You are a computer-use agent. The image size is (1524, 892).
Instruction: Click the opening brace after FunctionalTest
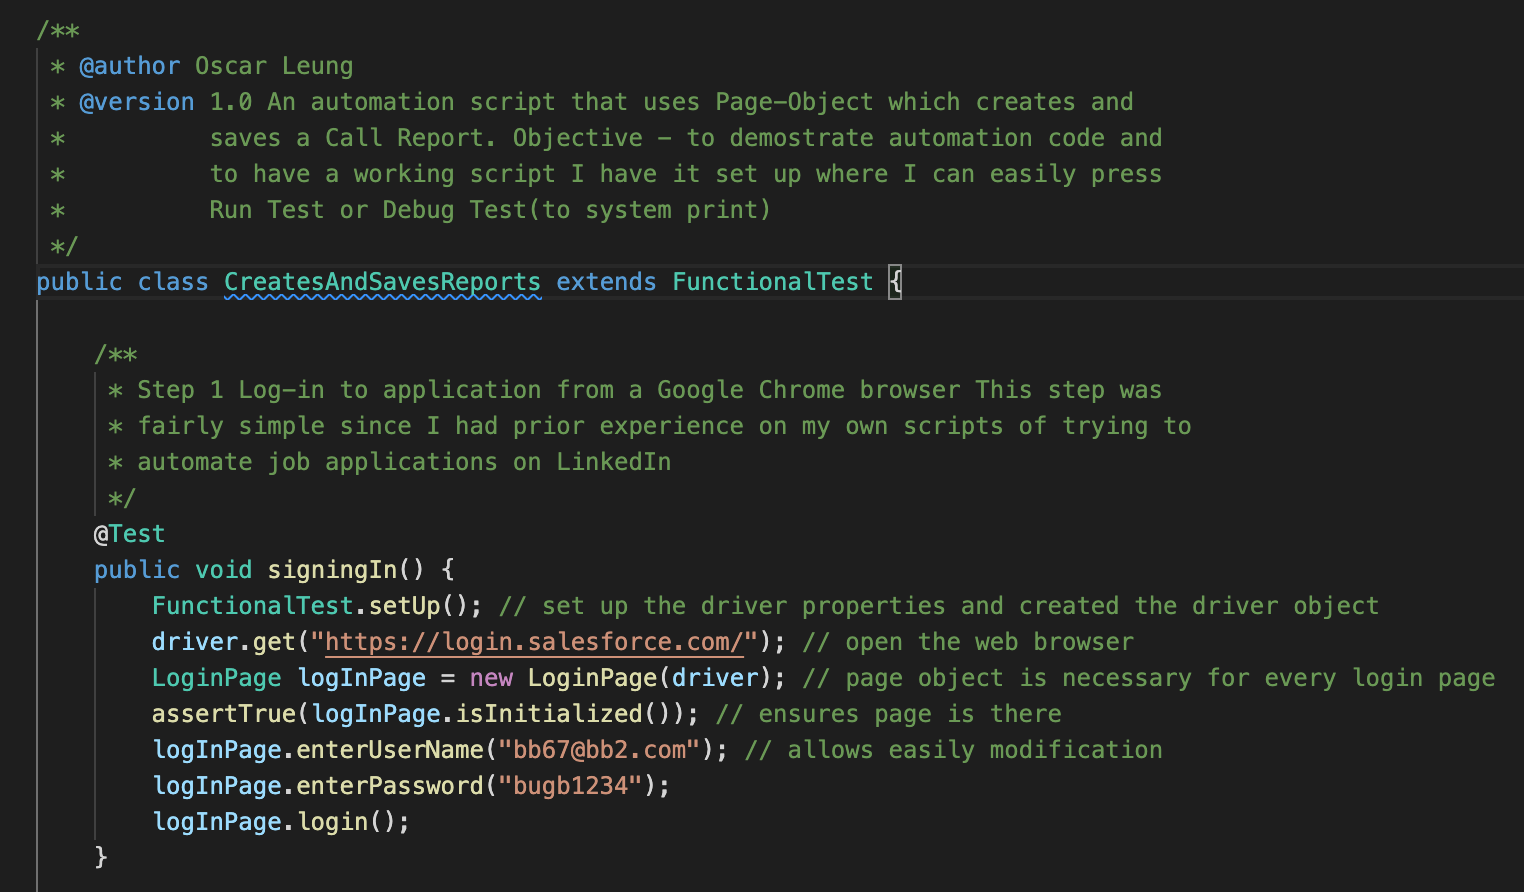895,282
